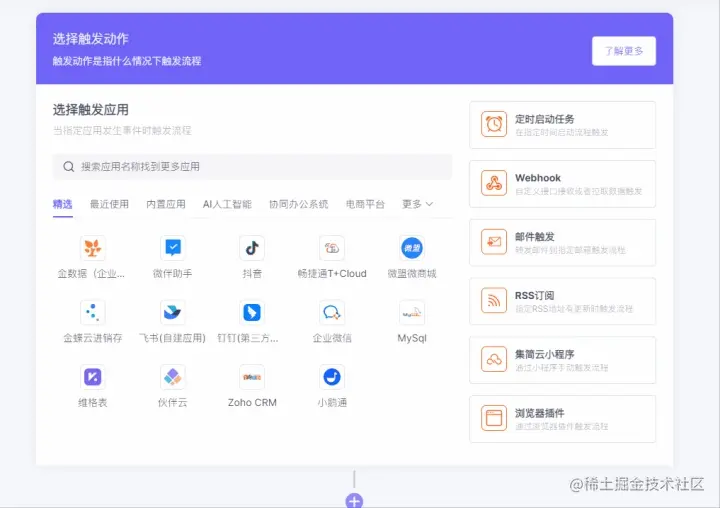Click the 企业微信 label text
The width and height of the screenshot is (720, 508).
coord(332,338)
